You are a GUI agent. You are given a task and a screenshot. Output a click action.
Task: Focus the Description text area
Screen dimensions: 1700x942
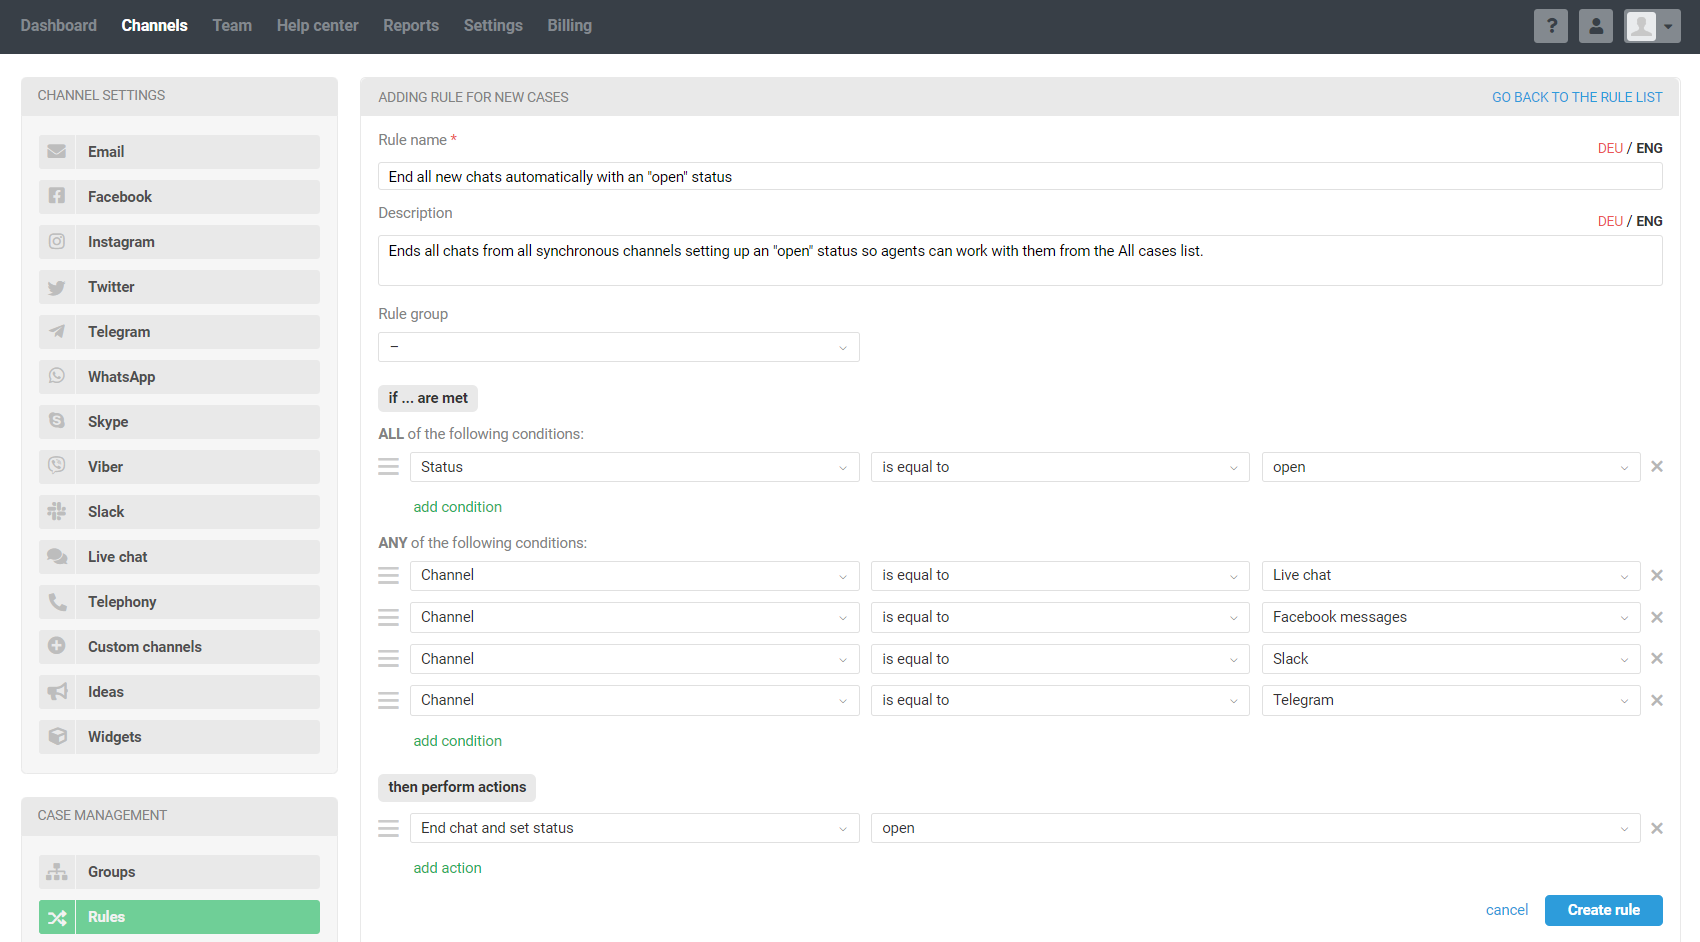[1020, 261]
